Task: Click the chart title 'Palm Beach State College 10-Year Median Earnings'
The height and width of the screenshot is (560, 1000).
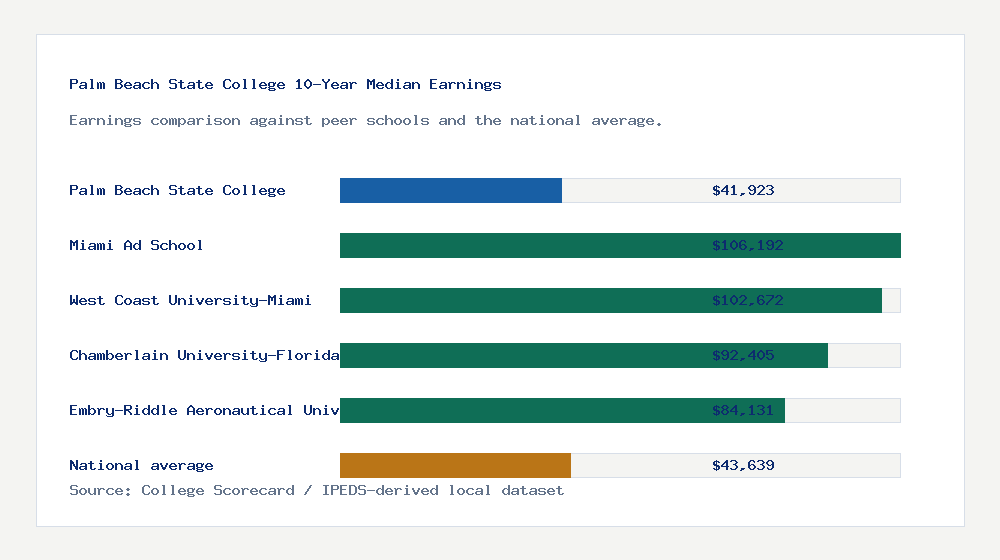Action: (x=285, y=84)
